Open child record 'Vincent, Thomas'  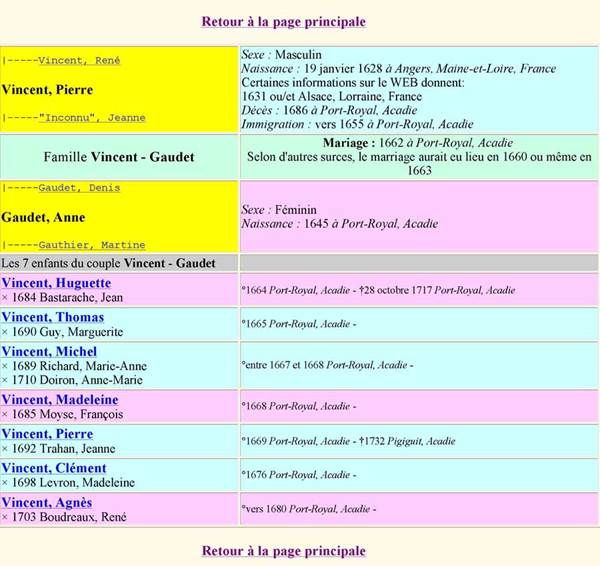coord(52,317)
